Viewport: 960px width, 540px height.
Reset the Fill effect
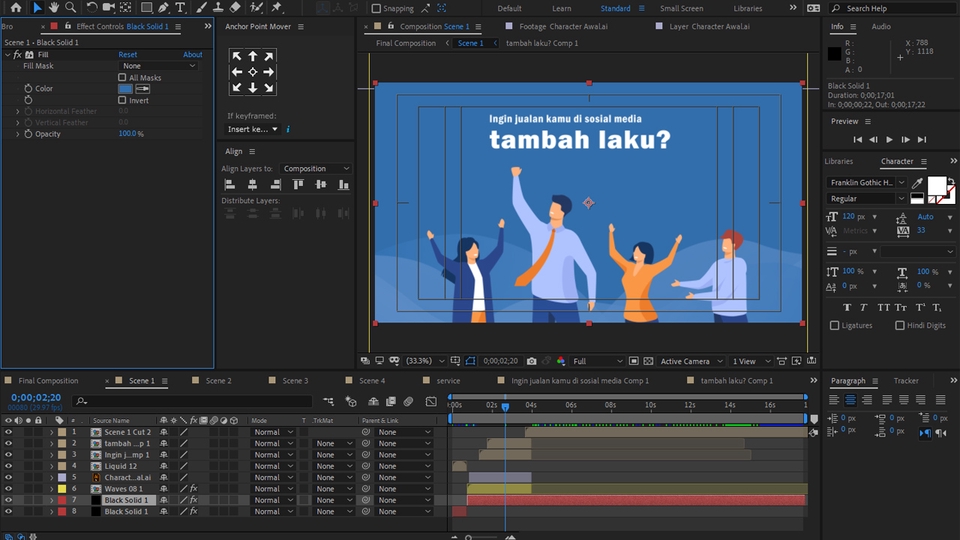tap(127, 54)
